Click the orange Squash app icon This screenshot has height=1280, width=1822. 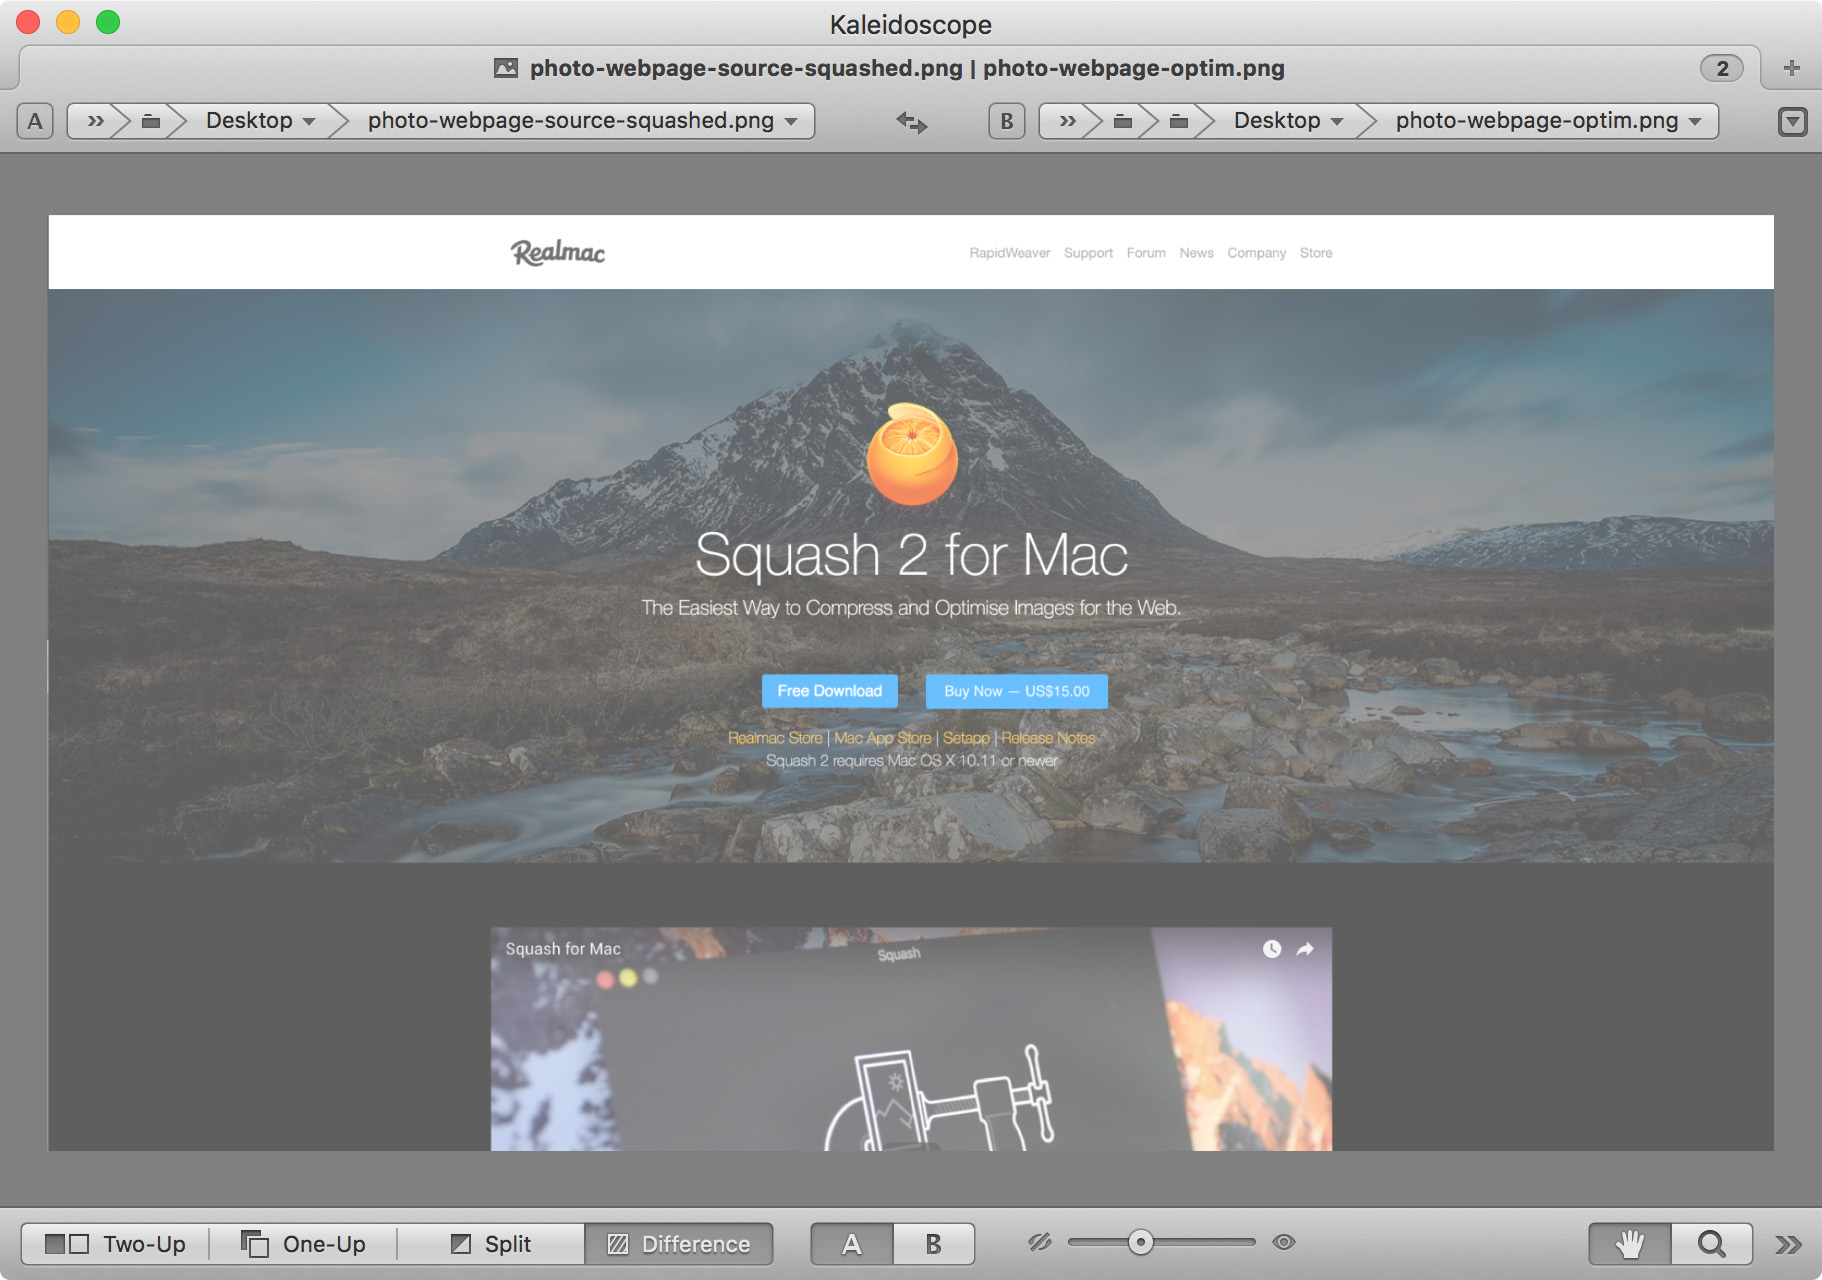click(912, 455)
